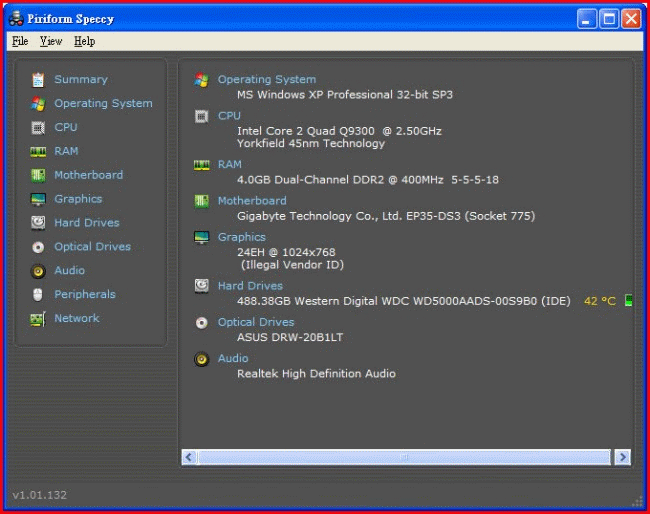This screenshot has width=650, height=514.
Task: Click the Audio speaker icon in sidebar
Action: click(x=38, y=271)
